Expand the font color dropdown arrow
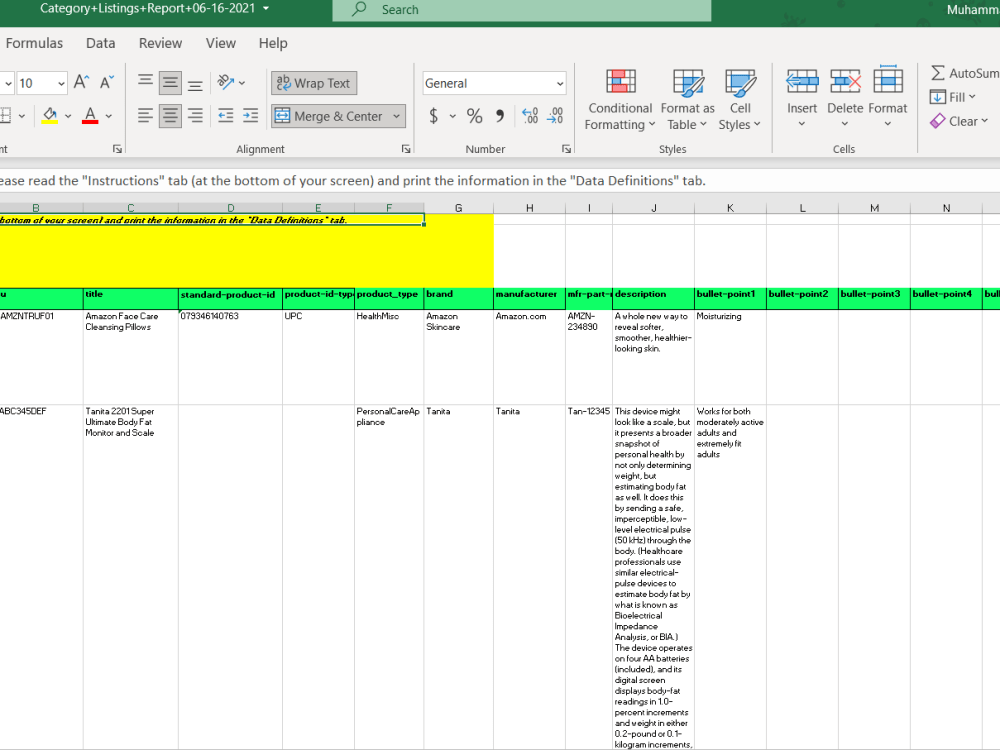 (109, 116)
